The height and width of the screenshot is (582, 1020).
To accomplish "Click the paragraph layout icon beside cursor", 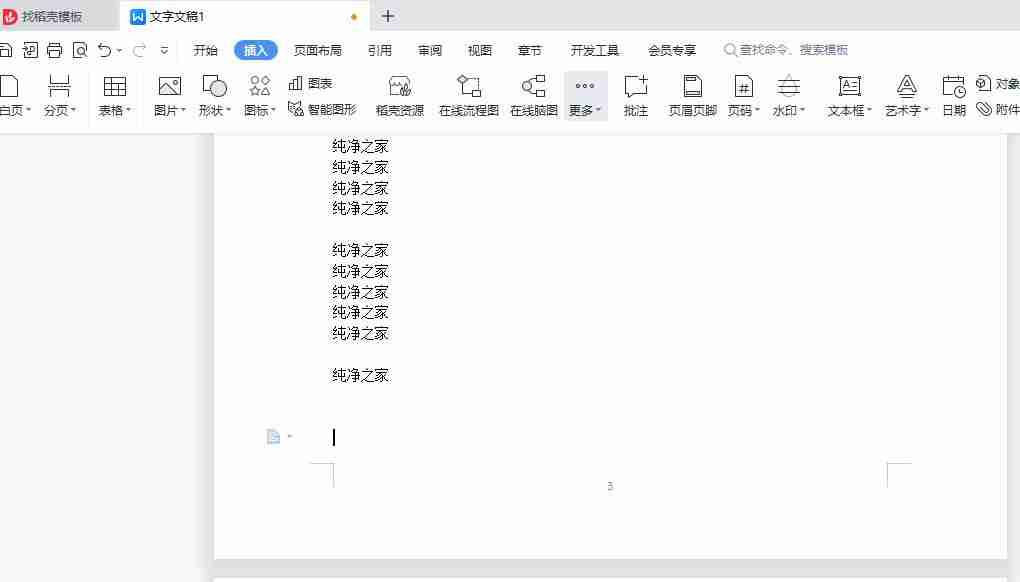I will point(273,436).
